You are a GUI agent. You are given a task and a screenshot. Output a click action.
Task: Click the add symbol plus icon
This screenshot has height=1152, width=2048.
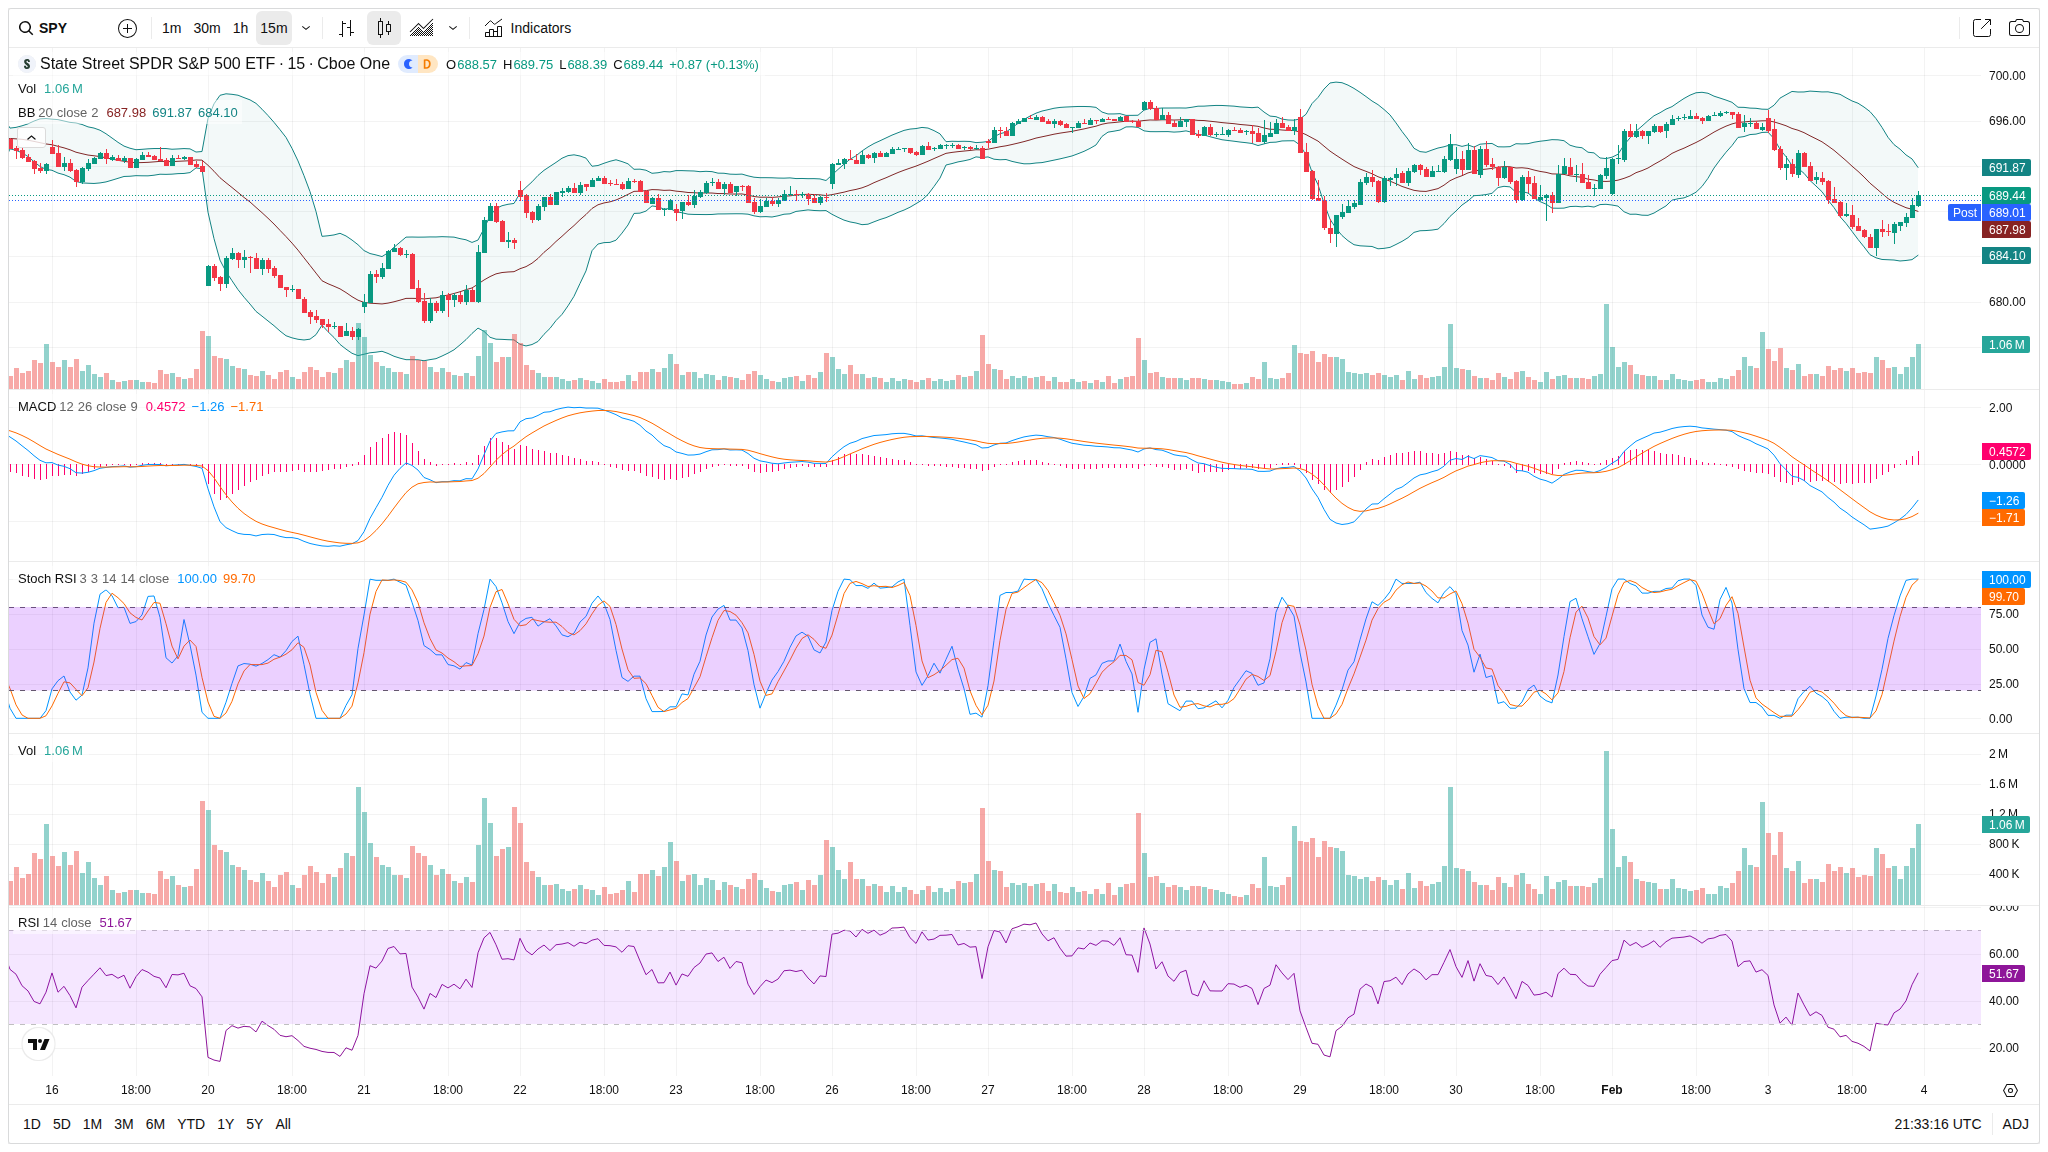coord(127,28)
